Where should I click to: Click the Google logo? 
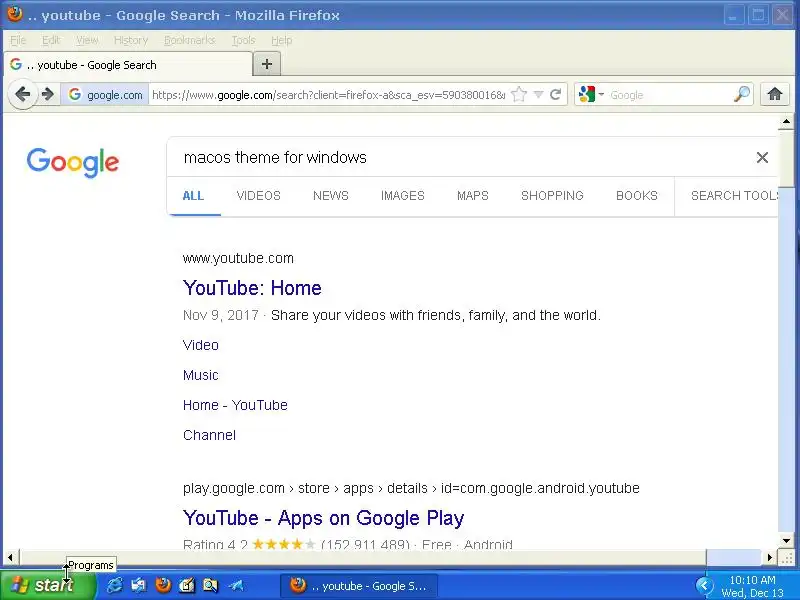click(x=73, y=163)
